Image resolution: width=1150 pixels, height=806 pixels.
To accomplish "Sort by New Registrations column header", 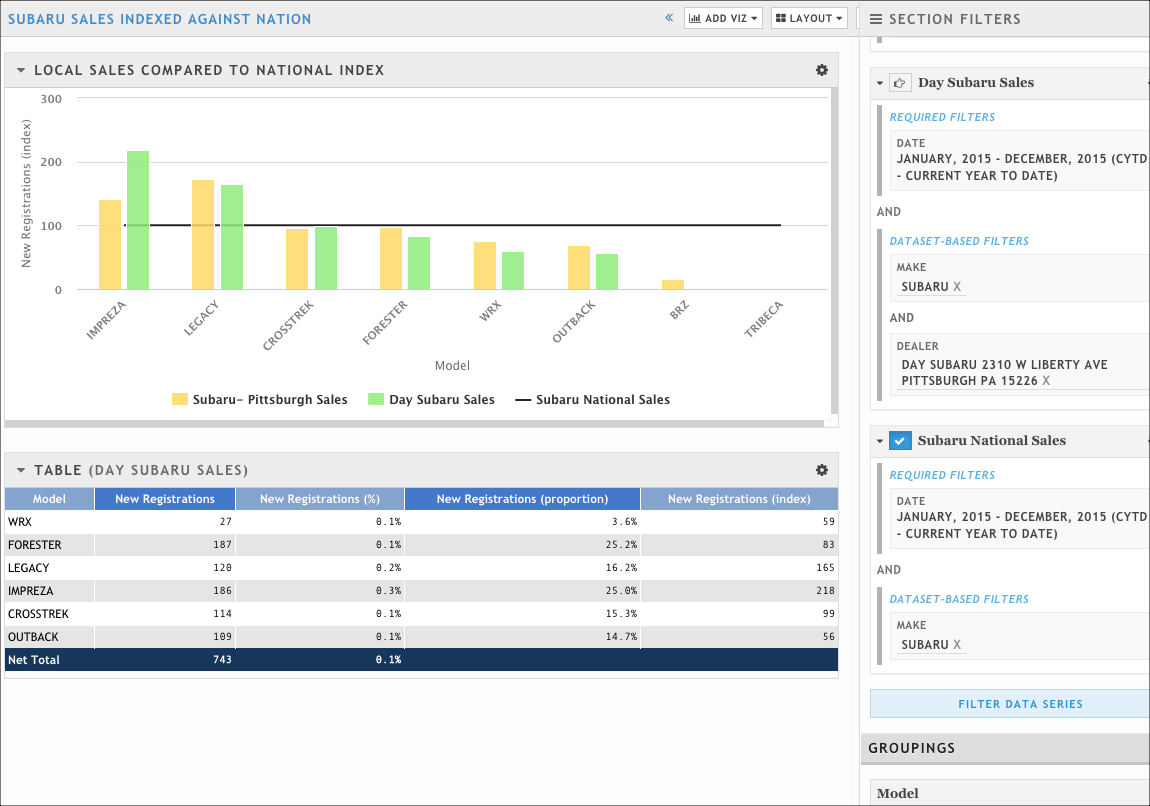I will coord(164,499).
